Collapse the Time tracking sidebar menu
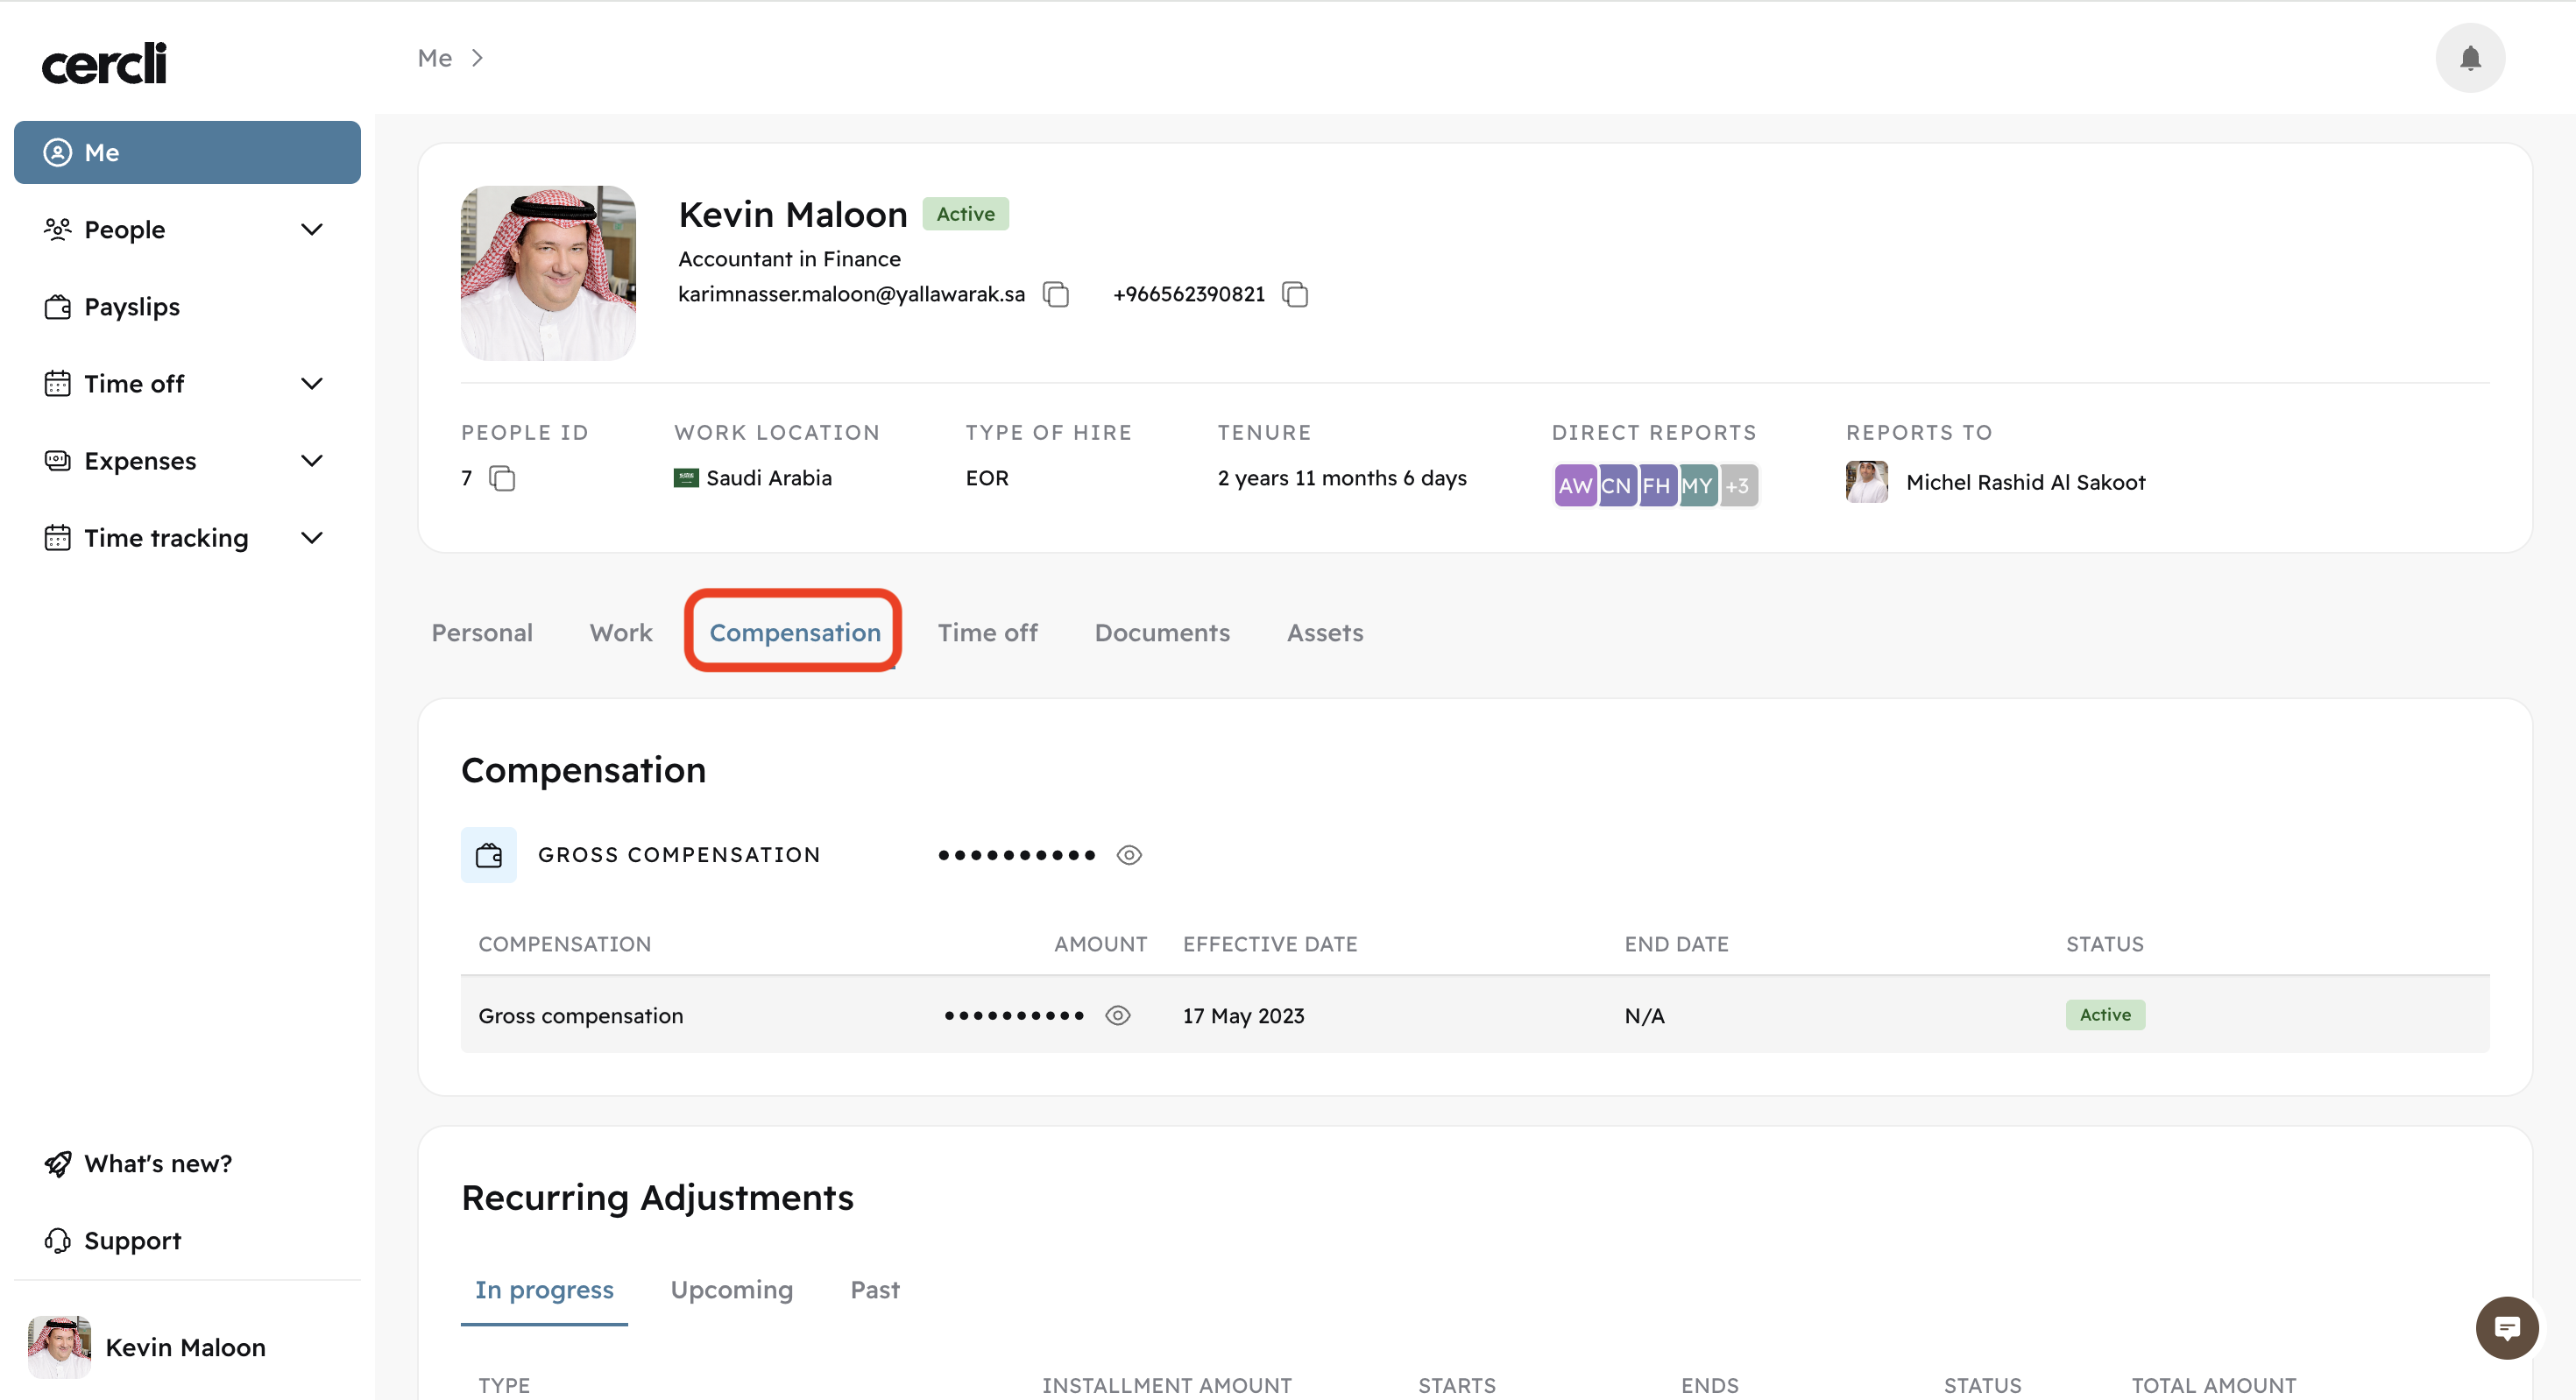 pos(312,537)
